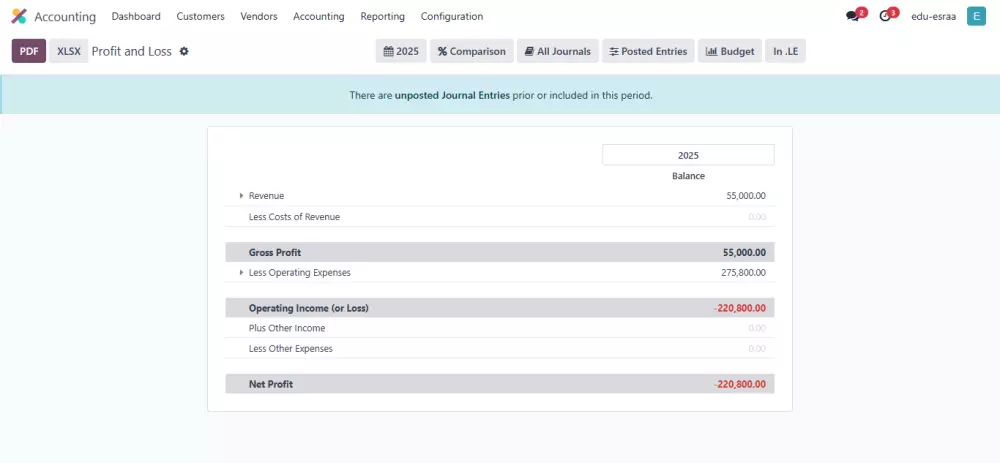The image size is (1000, 463).
Task: Open Posted Entries options filter
Action: point(648,51)
